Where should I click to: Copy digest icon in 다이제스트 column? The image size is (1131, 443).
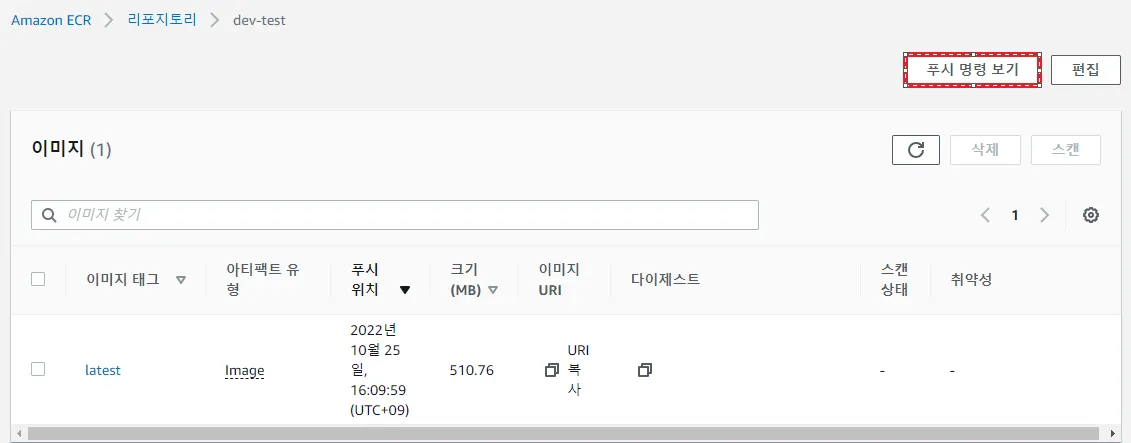click(x=644, y=370)
